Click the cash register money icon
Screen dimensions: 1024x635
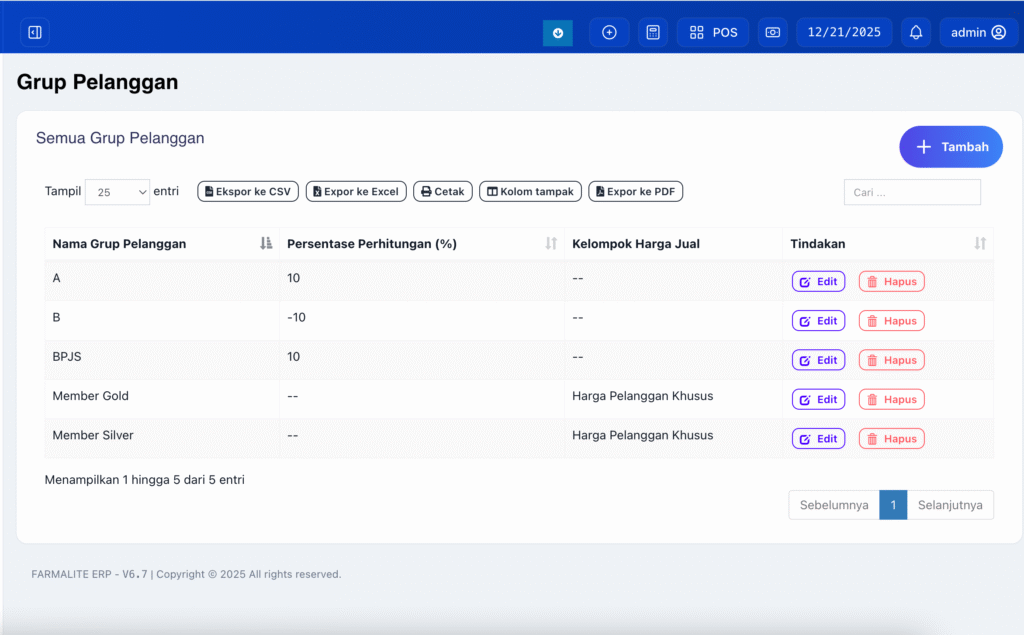(772, 33)
